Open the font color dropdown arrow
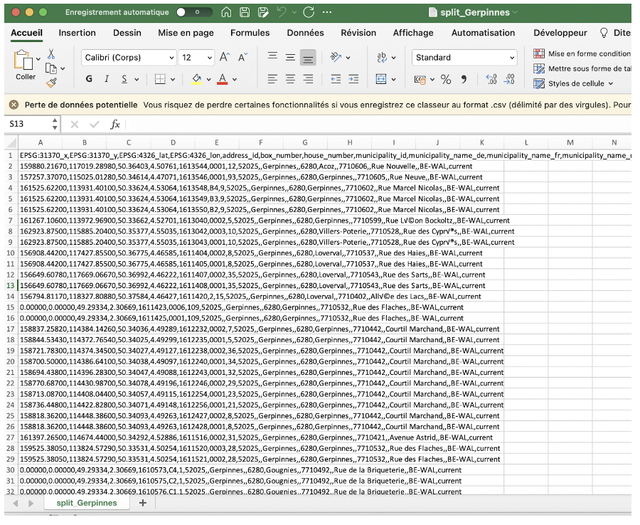This screenshot has width=640, height=525. pos(235,80)
